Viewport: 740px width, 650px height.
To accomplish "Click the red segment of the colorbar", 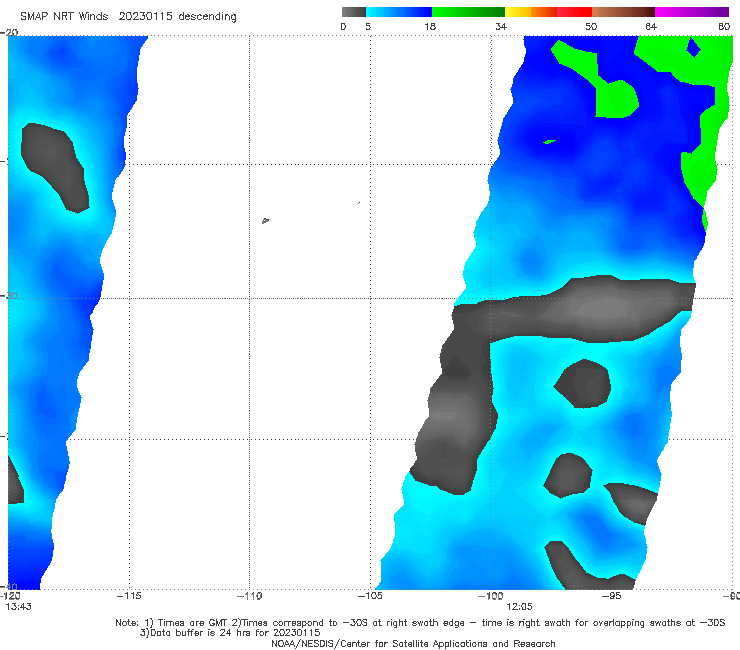I will coord(574,12).
